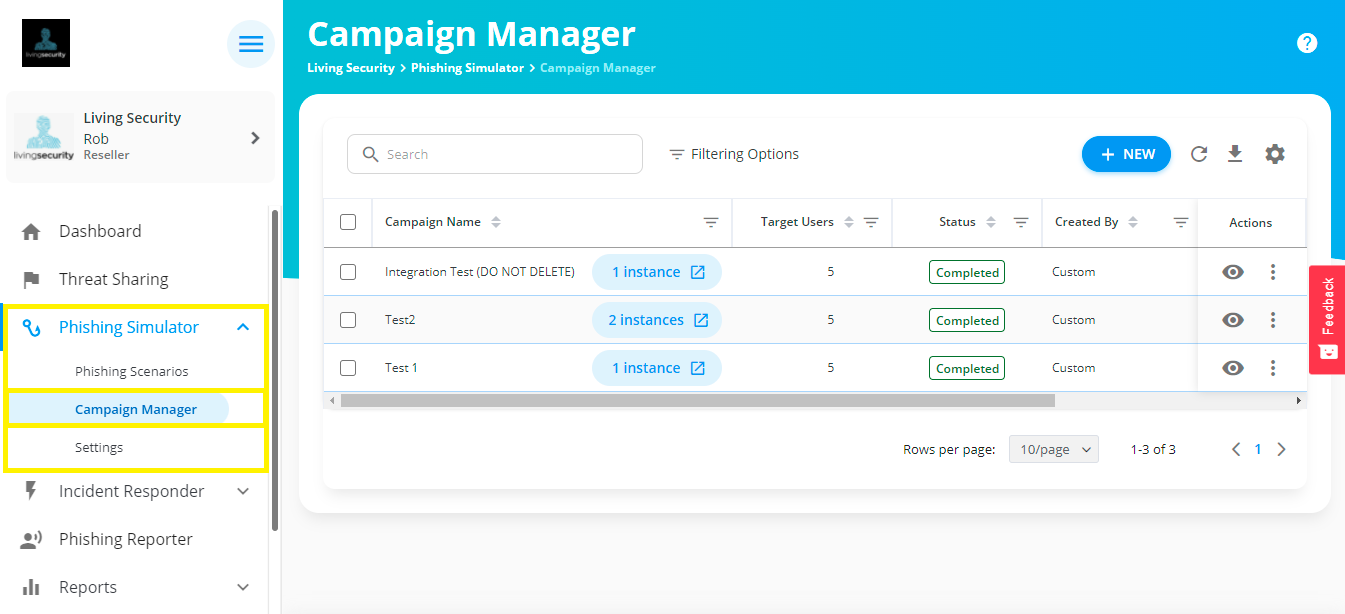Click the download campaigns icon
This screenshot has width=1345, height=614.
tap(1235, 154)
